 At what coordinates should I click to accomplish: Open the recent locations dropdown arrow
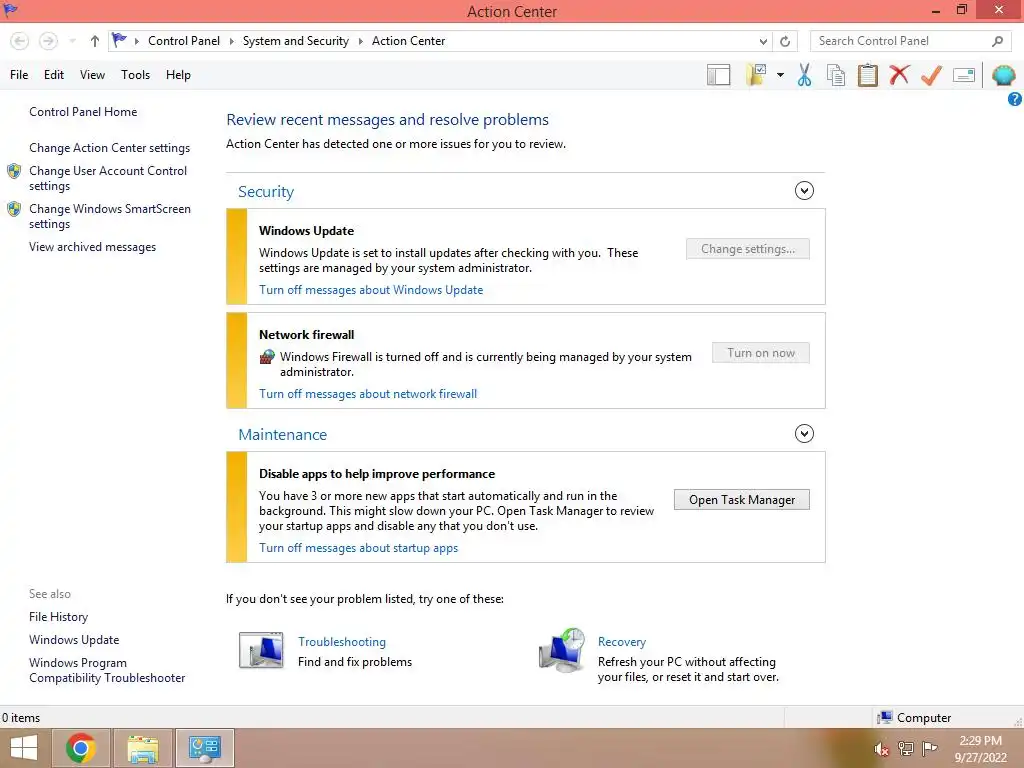[x=72, y=41]
